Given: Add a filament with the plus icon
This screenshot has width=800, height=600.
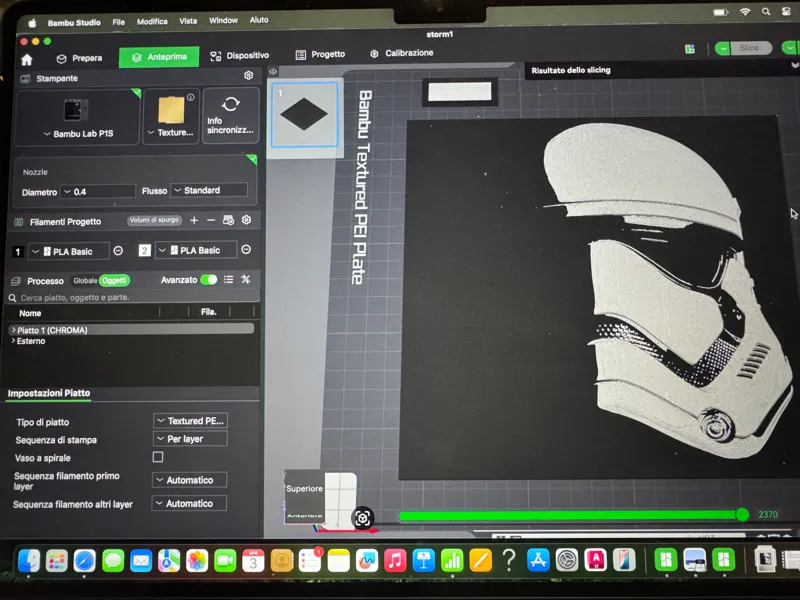Looking at the screenshot, I should (x=194, y=220).
